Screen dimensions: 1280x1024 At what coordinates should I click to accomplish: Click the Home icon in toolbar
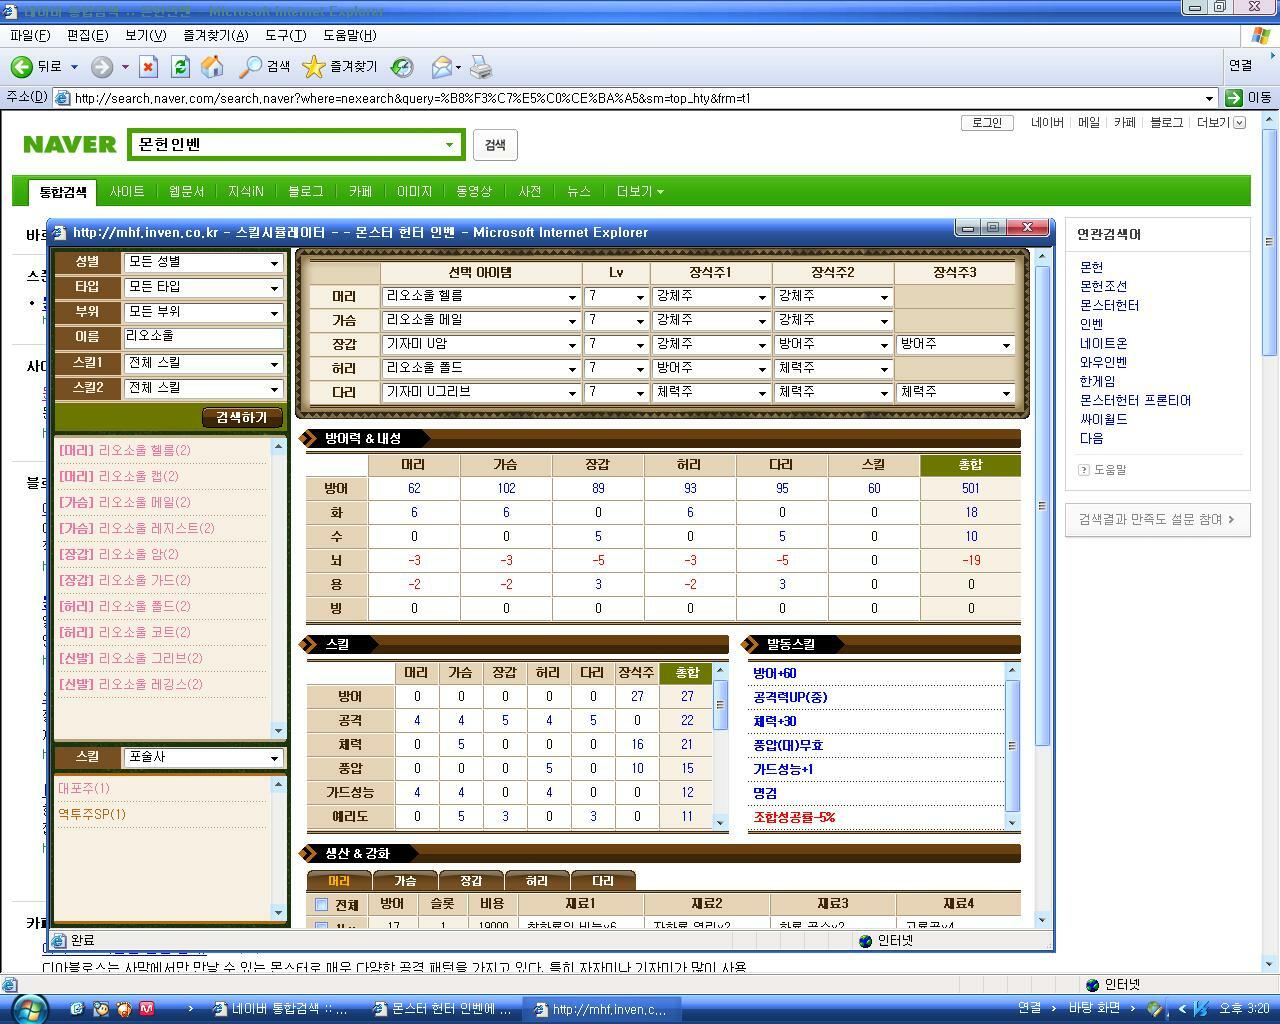click(x=212, y=67)
